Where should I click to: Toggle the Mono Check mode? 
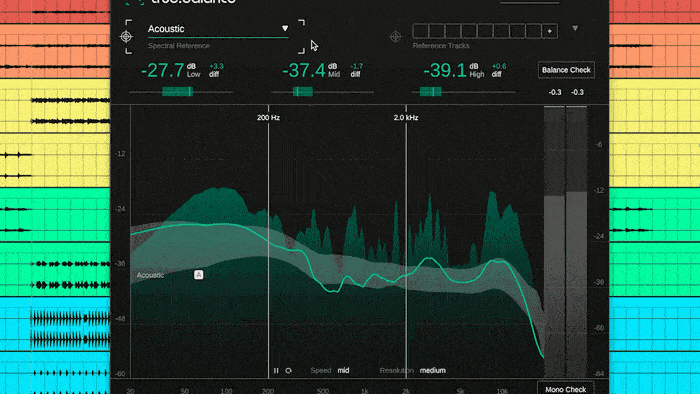(x=566, y=389)
